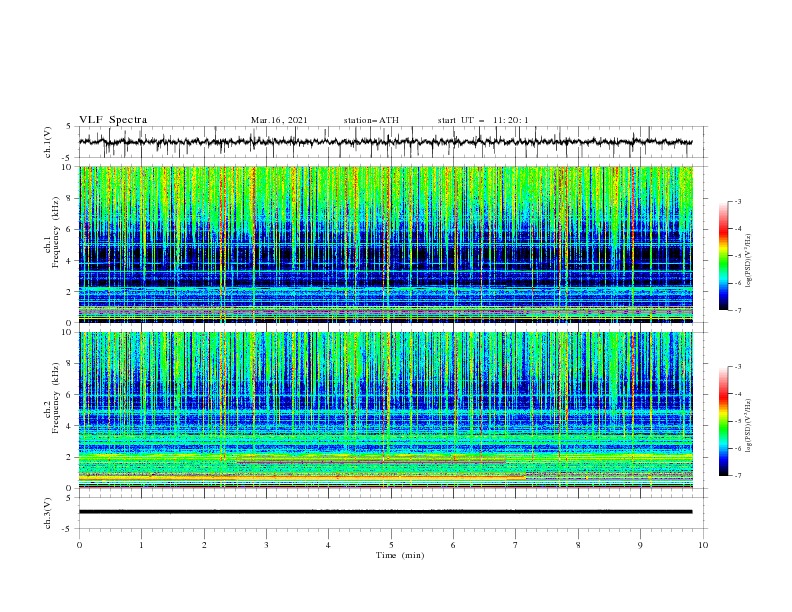Click the "7" tick label on time axis
Image resolution: width=792 pixels, height=612 pixels.
coord(516,545)
